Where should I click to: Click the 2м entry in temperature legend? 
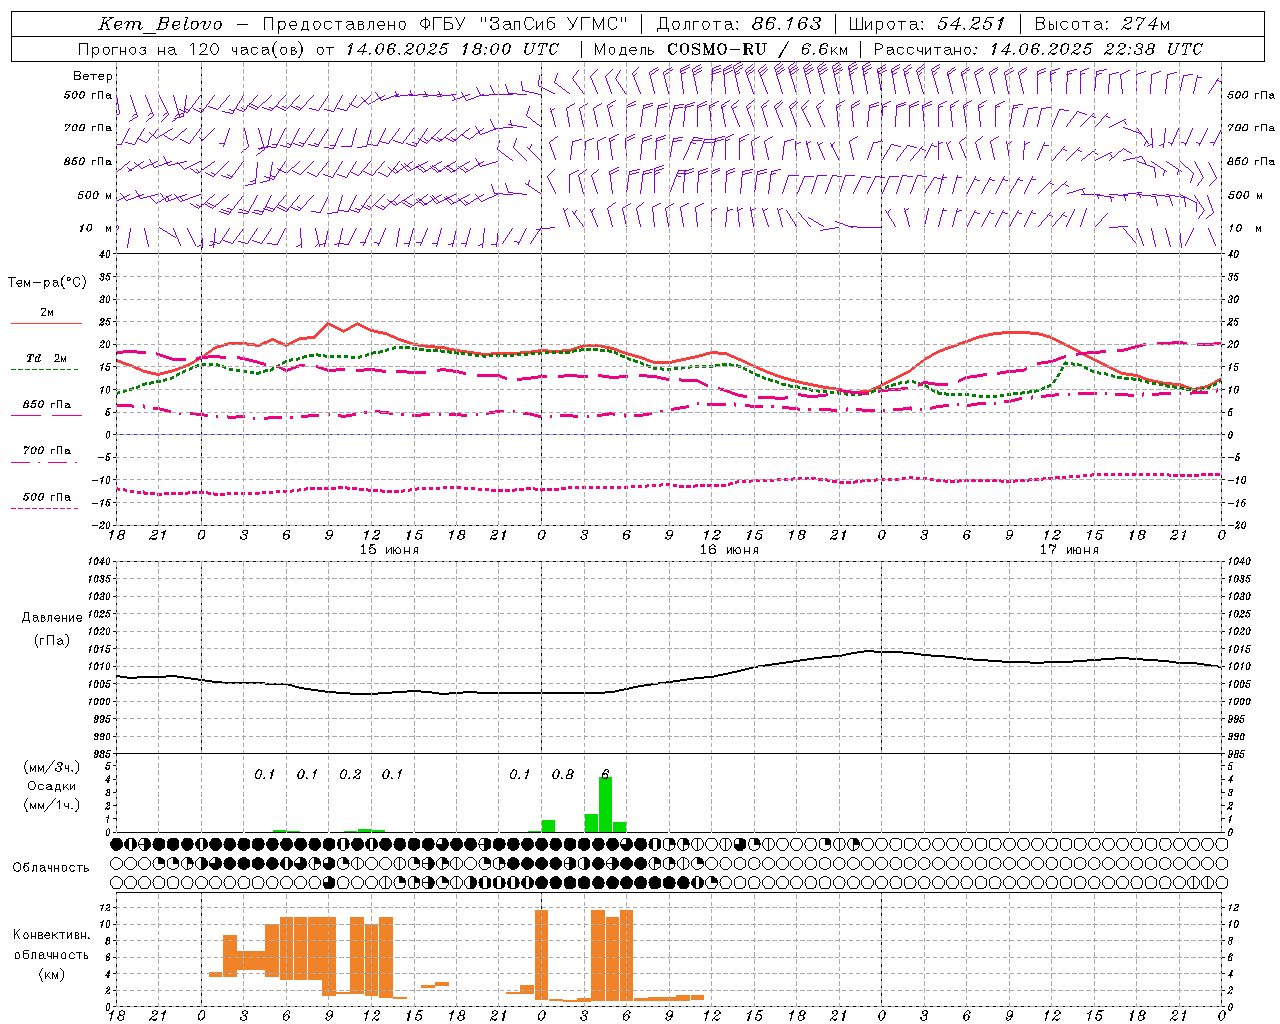pyautogui.click(x=47, y=313)
